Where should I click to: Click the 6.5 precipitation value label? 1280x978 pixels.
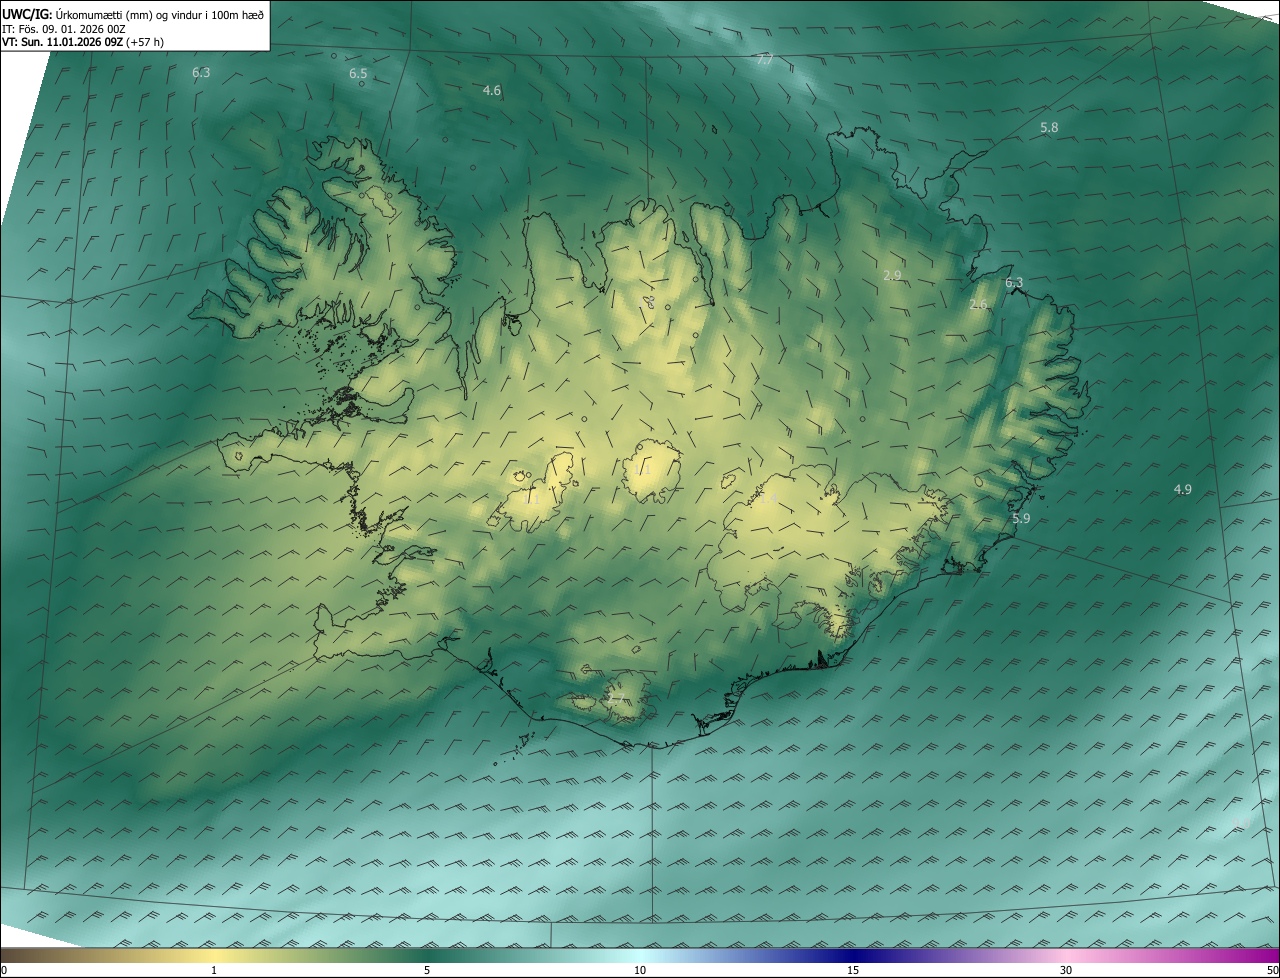pos(358,74)
